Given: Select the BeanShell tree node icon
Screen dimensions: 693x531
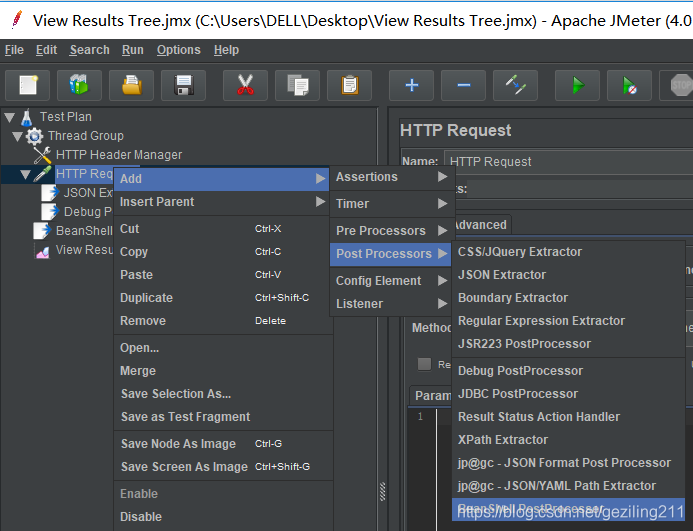Looking at the screenshot, I should [42, 231].
